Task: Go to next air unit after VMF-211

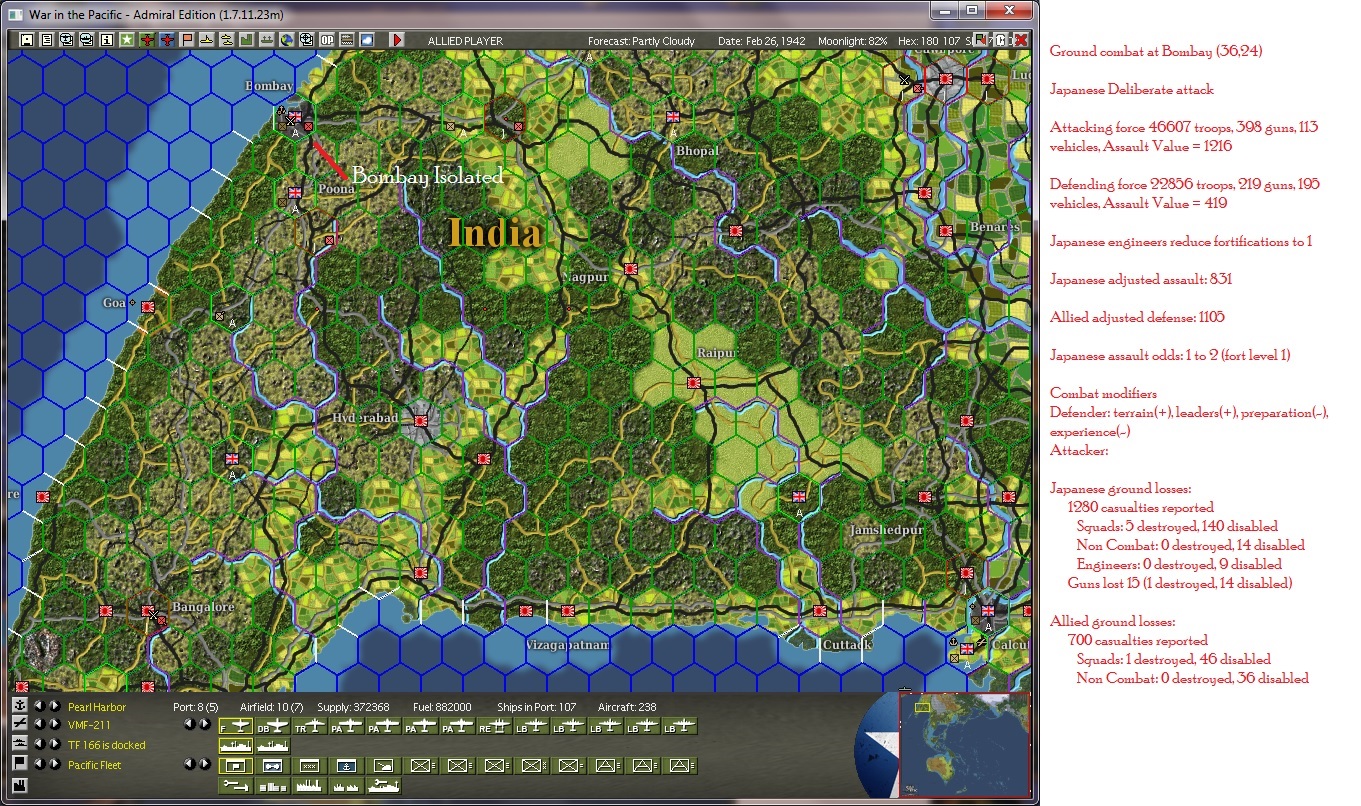Action: (55, 725)
